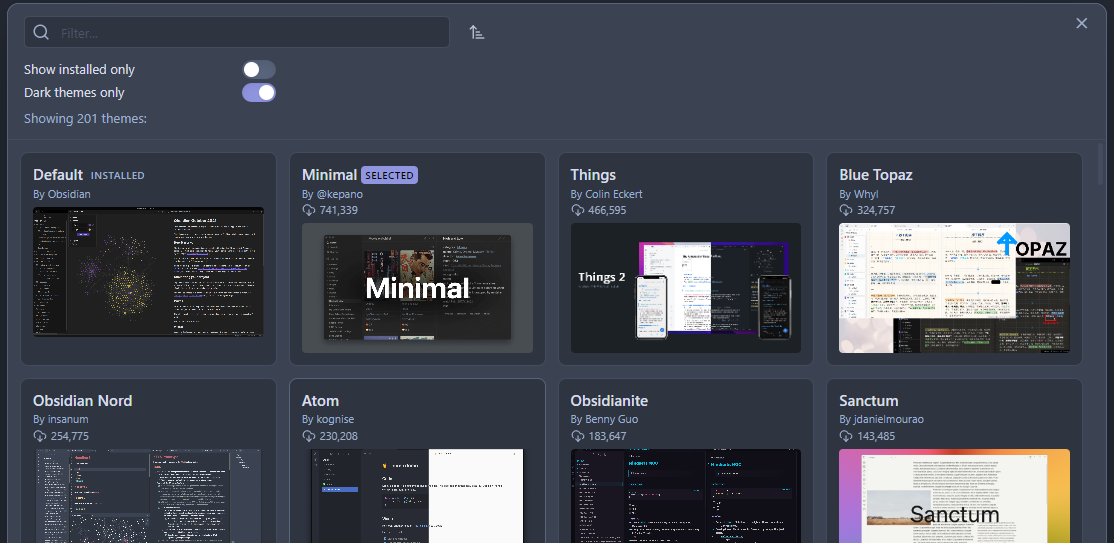Open the Atom theme preview image
1114x543 pixels.
(x=417, y=495)
